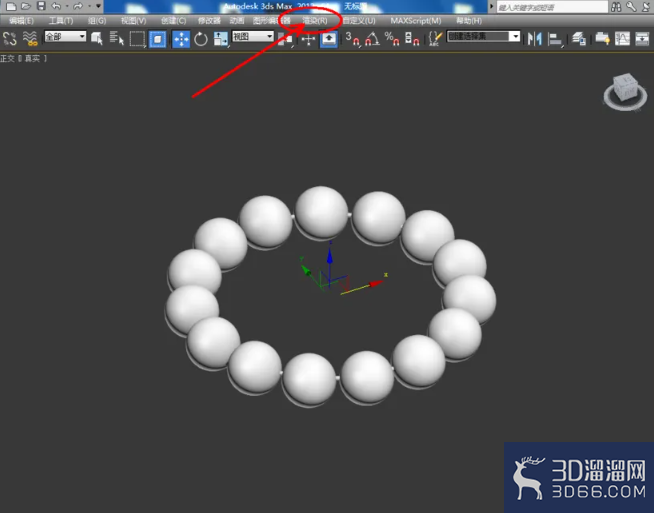Toggle Spinner Snap
654x513 pixels.
412,39
